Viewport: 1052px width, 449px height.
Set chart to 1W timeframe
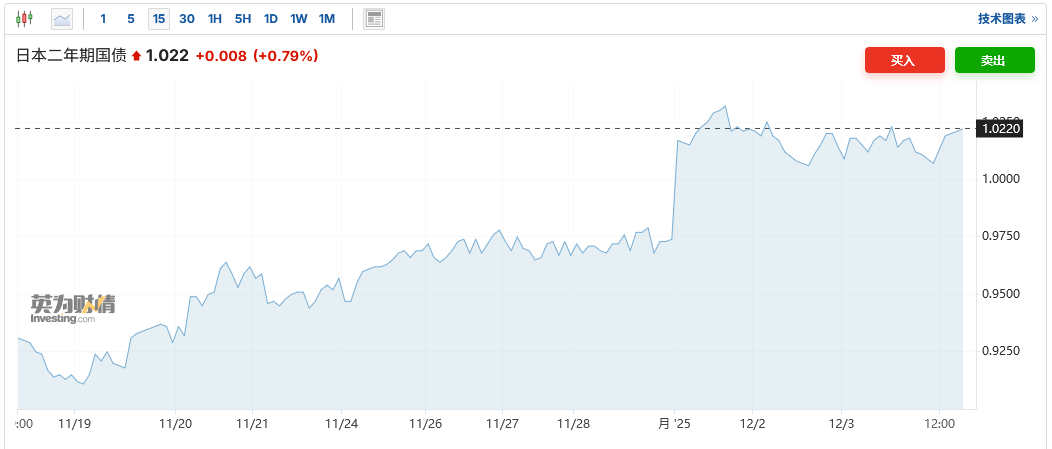pyautogui.click(x=299, y=18)
